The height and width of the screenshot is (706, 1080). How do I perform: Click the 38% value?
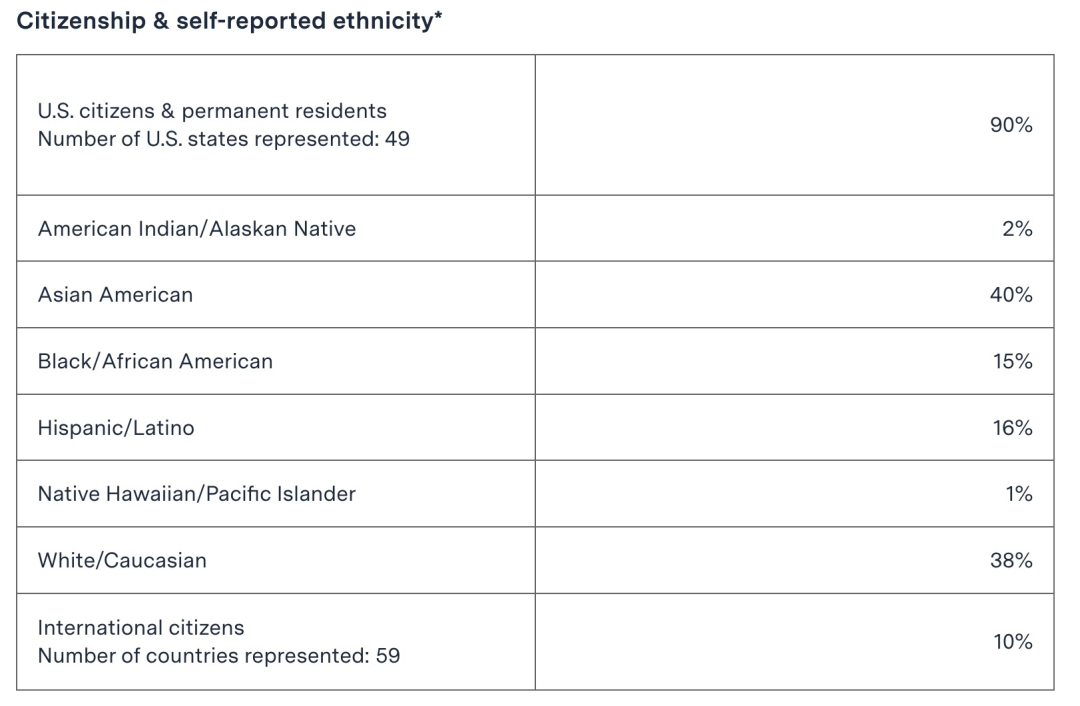(x=1011, y=561)
